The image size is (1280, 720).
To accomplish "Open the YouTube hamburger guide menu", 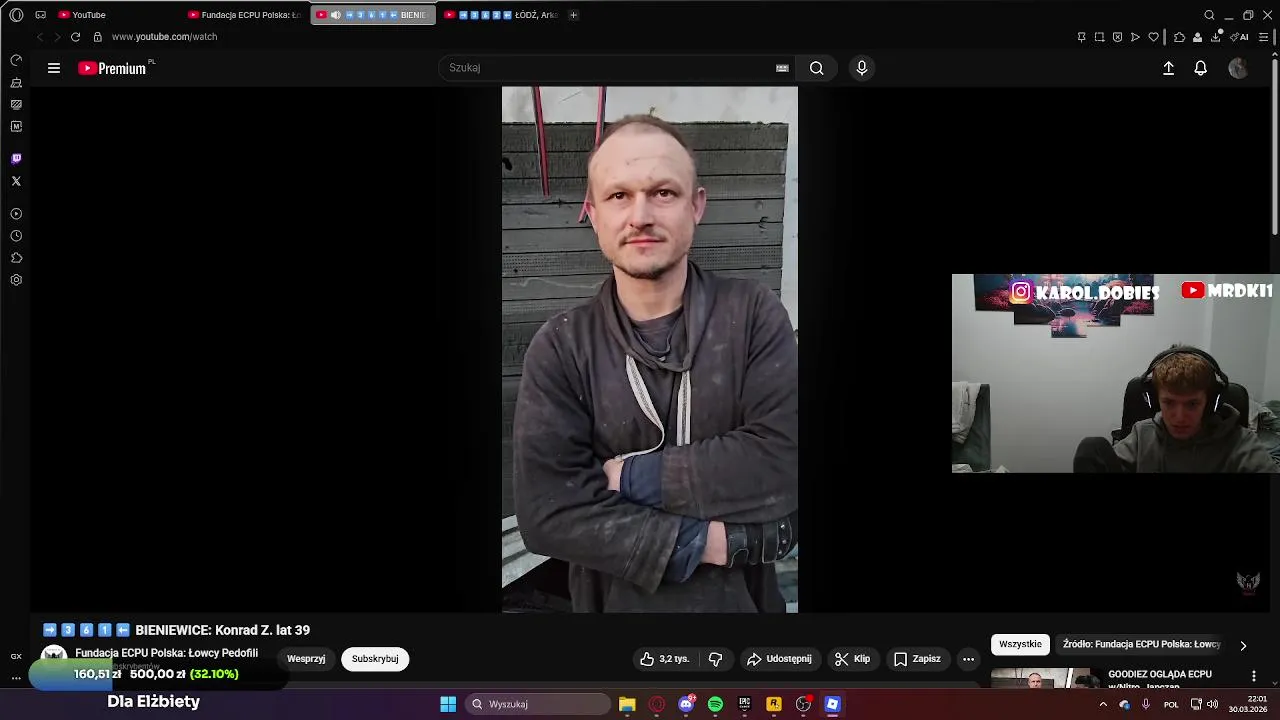I will 54,68.
